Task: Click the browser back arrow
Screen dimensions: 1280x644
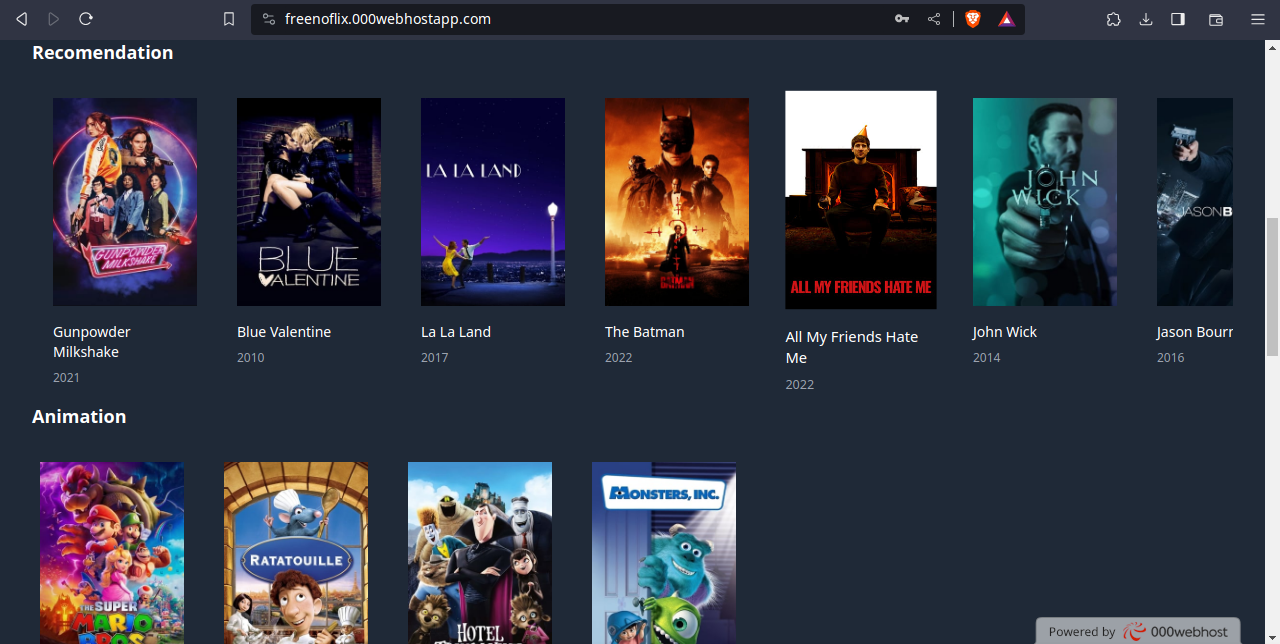Action: click(21, 19)
